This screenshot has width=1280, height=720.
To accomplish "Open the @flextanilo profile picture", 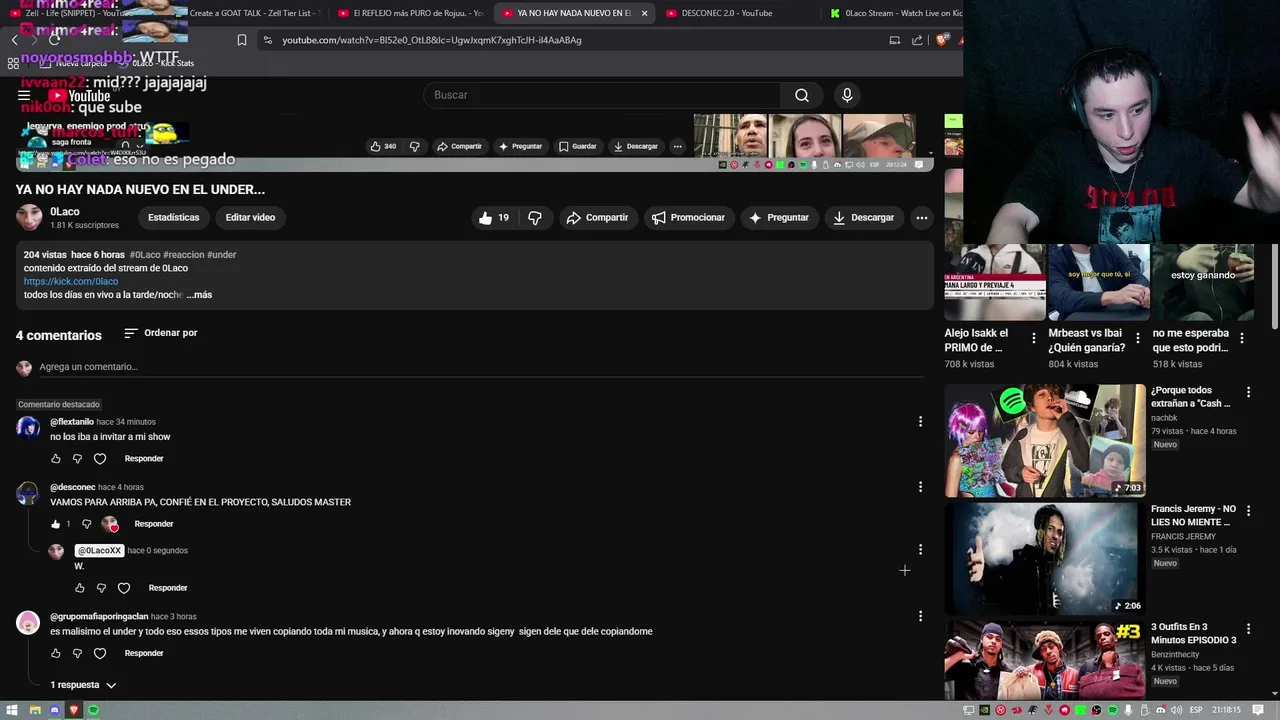I will pos(28,428).
